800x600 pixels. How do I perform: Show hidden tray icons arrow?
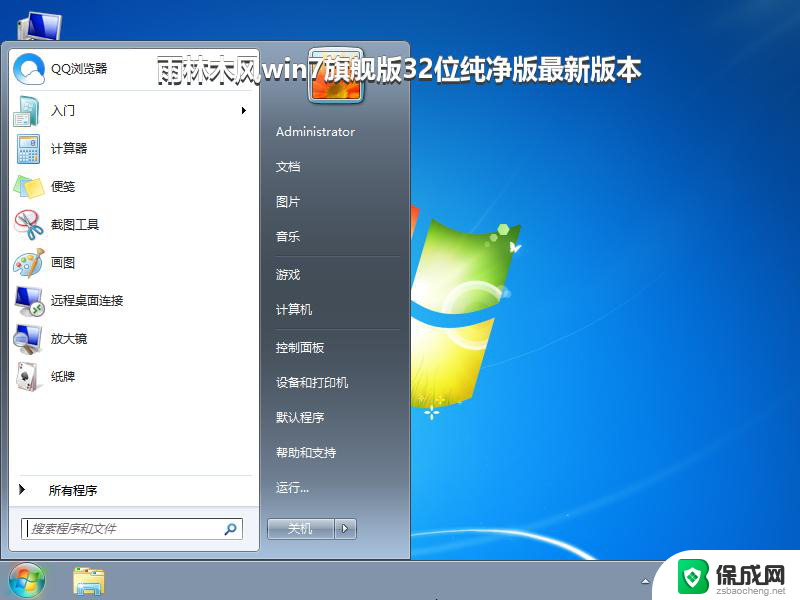pyautogui.click(x=645, y=581)
